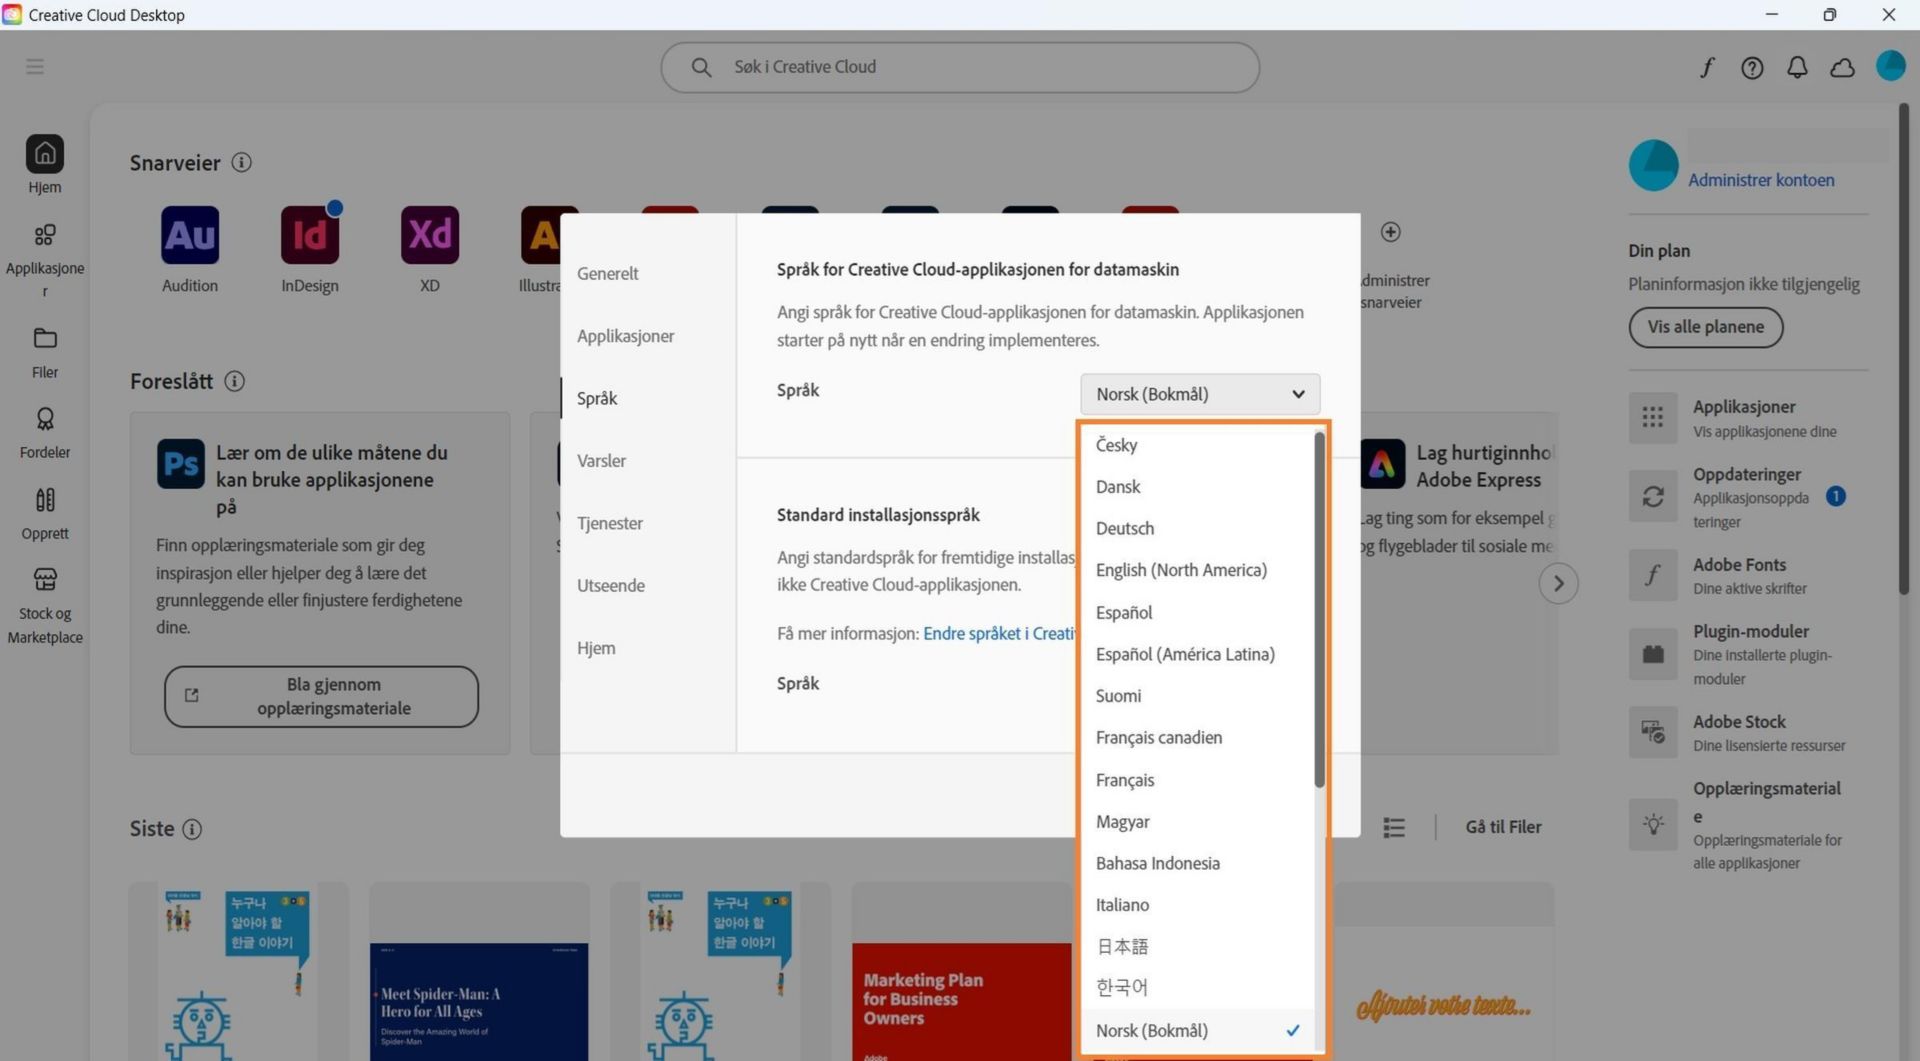Open the profile avatar in the header
Viewport: 1920px width, 1061px height.
(x=1890, y=66)
